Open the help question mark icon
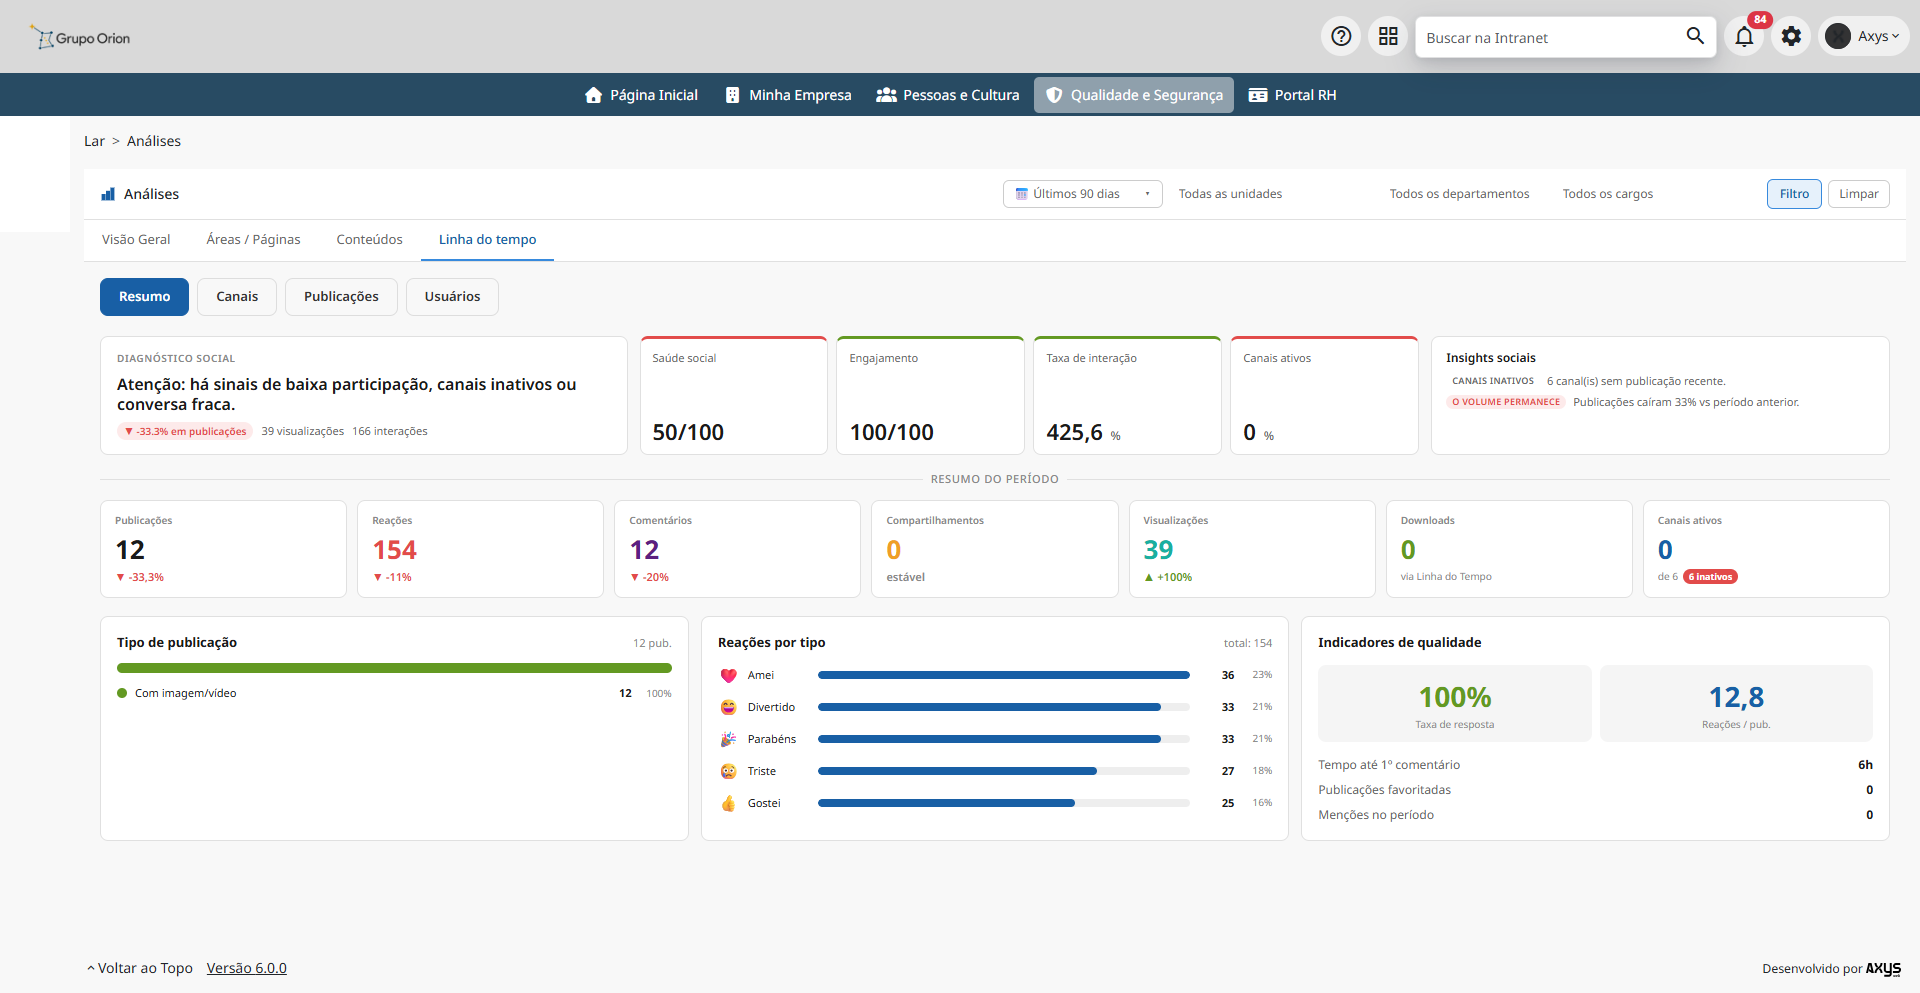 pyautogui.click(x=1341, y=37)
